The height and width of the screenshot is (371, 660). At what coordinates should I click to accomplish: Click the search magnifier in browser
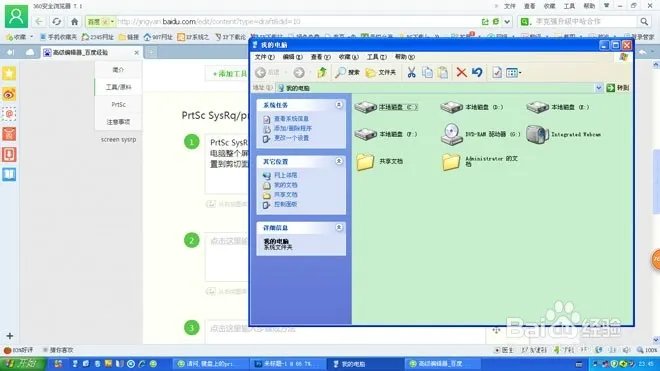[x=644, y=21]
